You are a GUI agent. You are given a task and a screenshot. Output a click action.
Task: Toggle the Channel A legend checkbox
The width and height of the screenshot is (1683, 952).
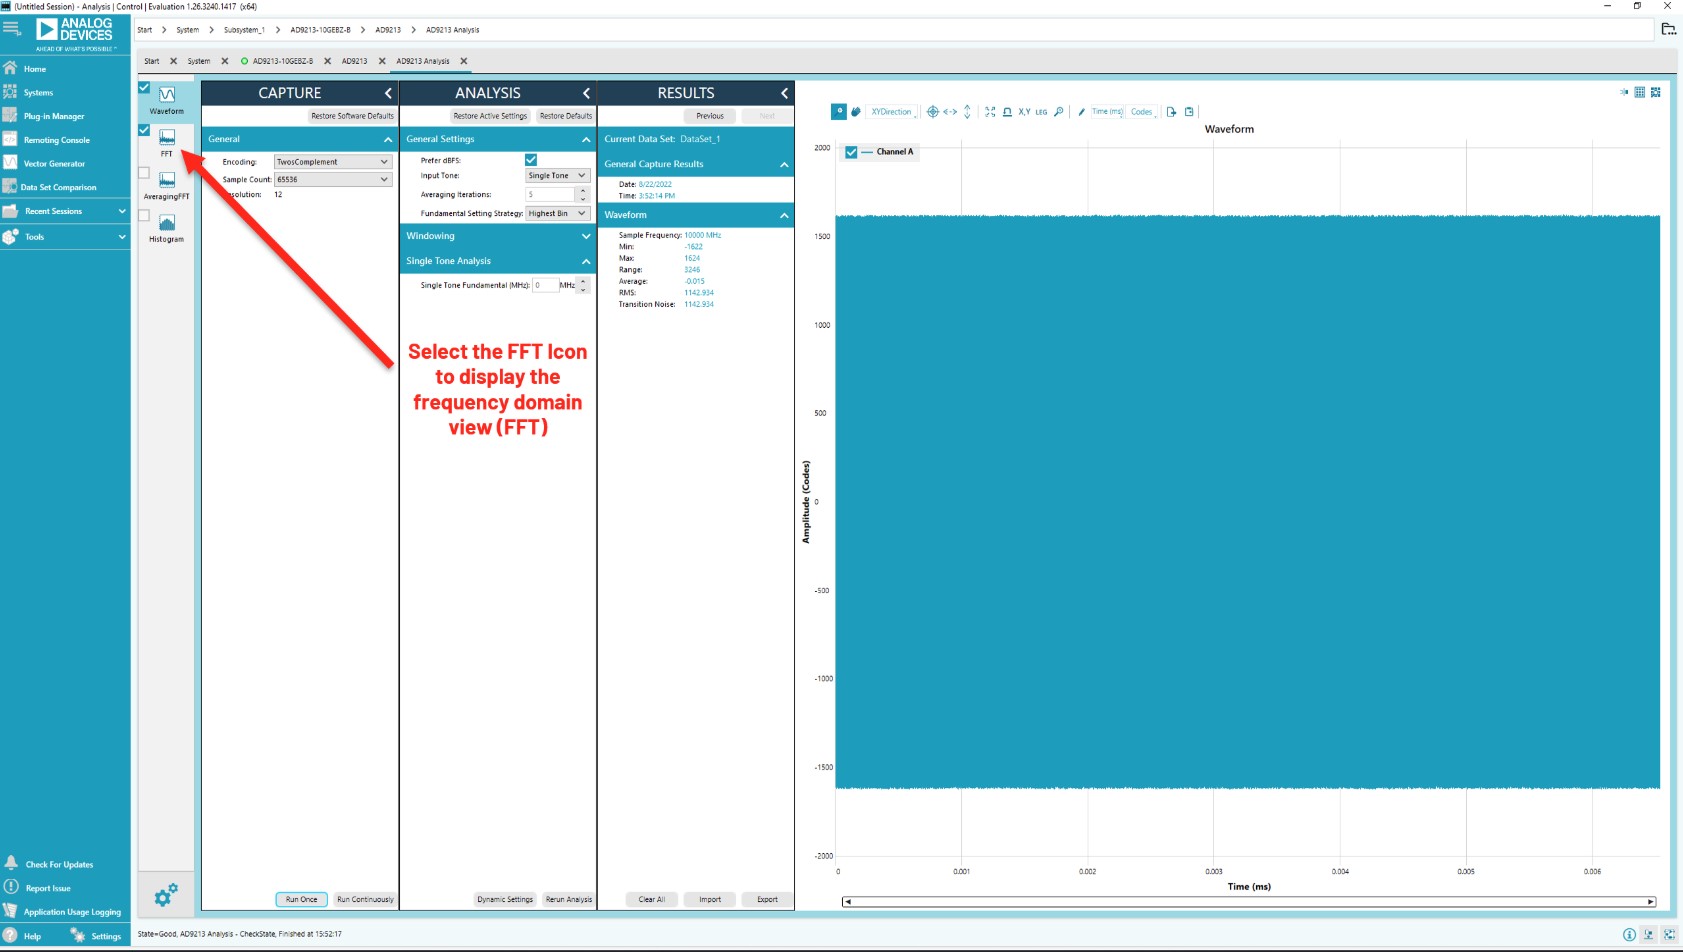pyautogui.click(x=849, y=152)
